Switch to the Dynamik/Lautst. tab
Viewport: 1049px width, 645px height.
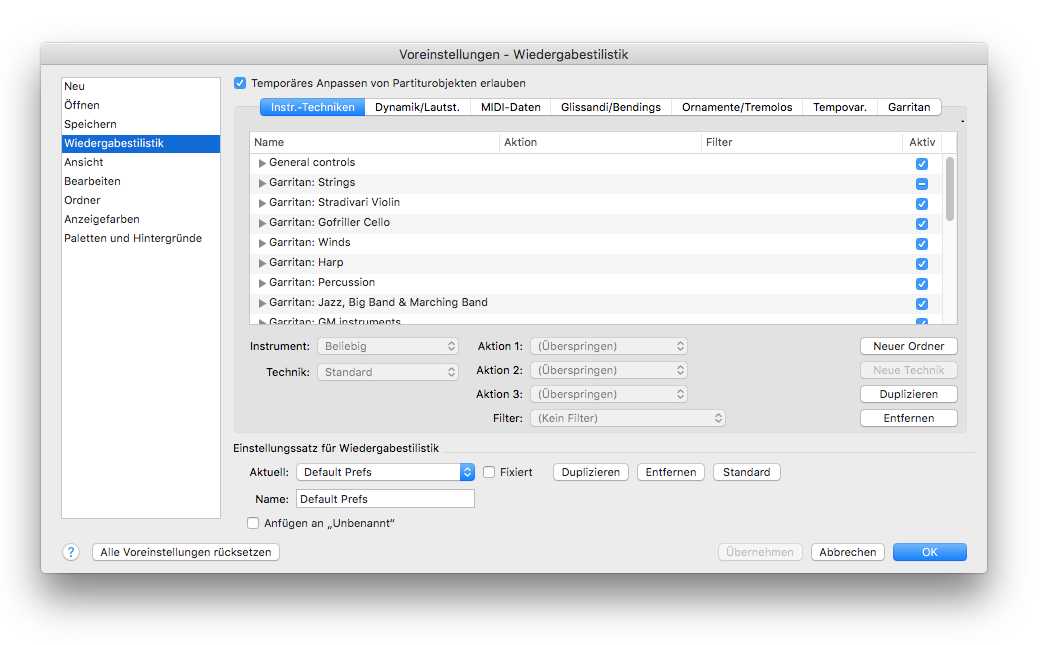pos(417,107)
